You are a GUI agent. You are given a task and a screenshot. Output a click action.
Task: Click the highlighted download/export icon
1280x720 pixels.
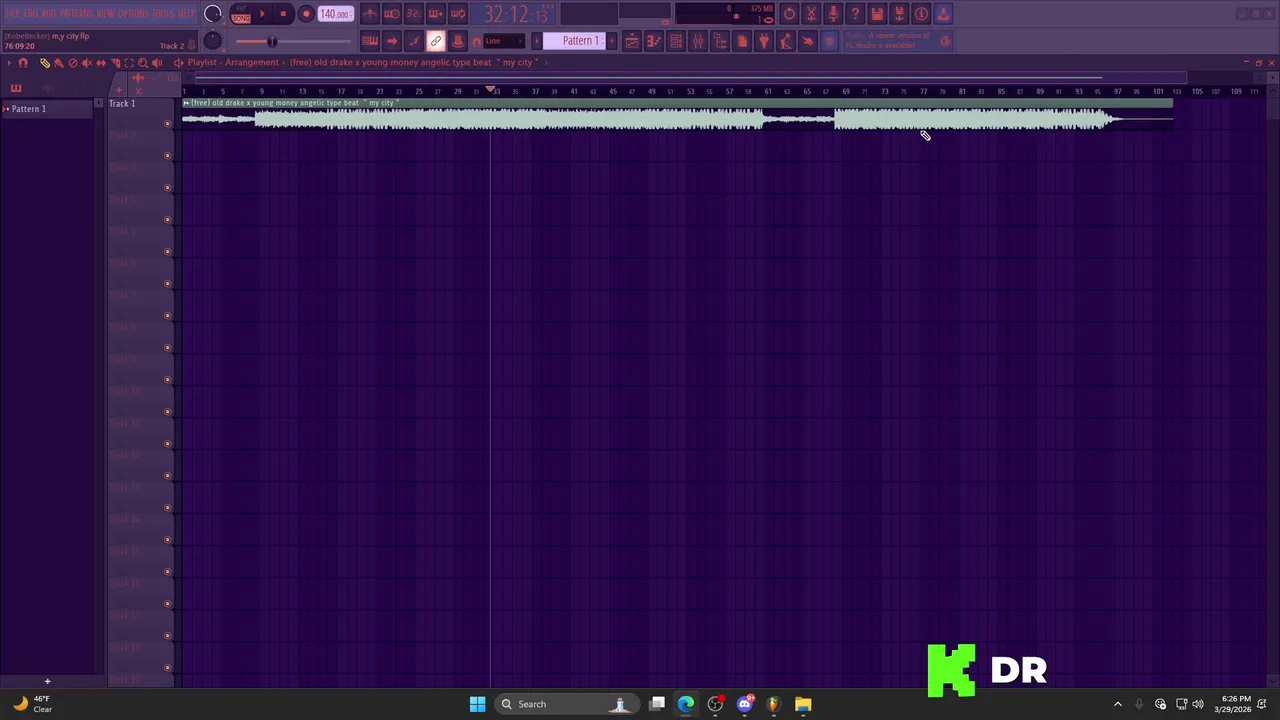click(943, 14)
